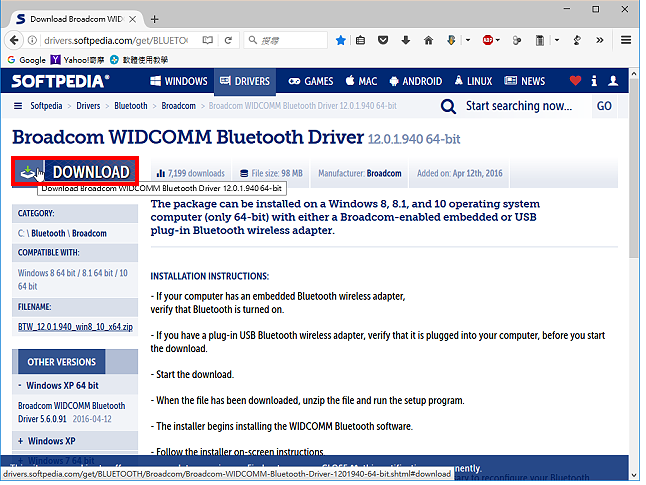Open the downloads arrow icon

pos(406,40)
